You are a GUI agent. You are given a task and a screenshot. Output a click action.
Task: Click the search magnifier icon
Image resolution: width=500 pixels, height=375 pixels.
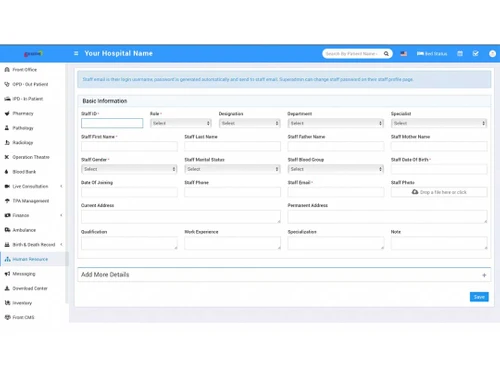[386, 54]
